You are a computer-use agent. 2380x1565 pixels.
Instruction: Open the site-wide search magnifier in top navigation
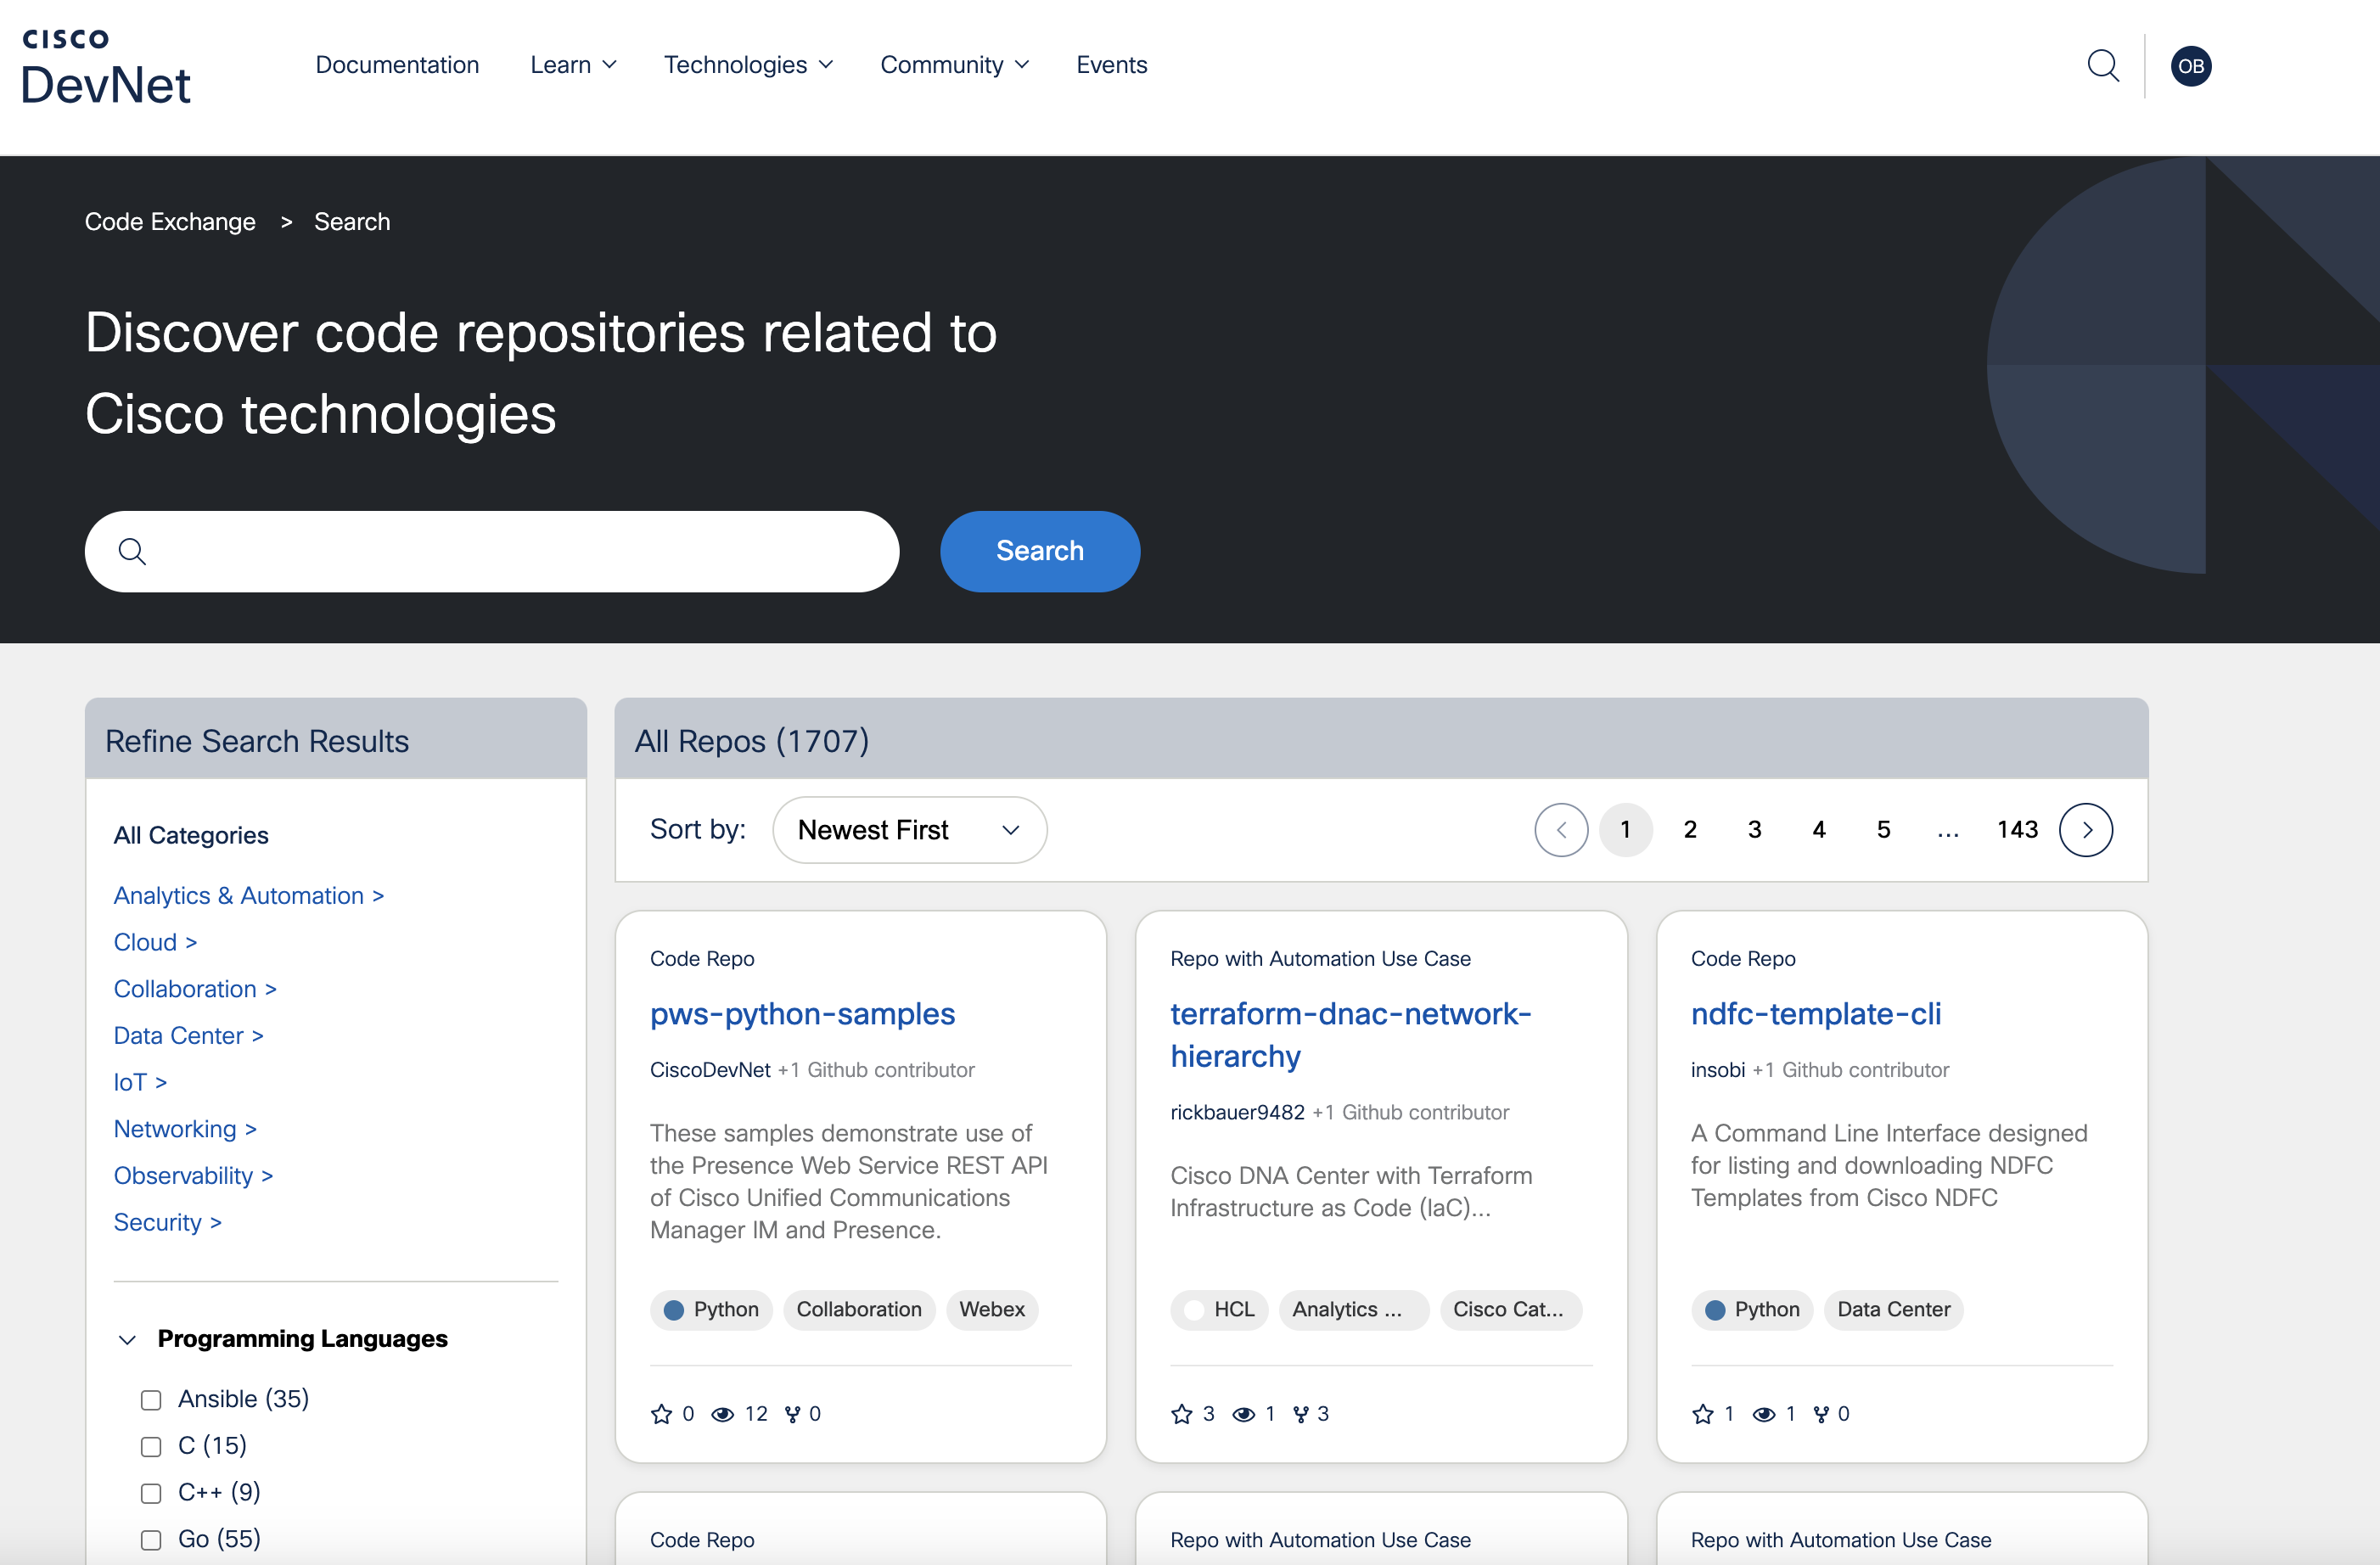point(2104,65)
